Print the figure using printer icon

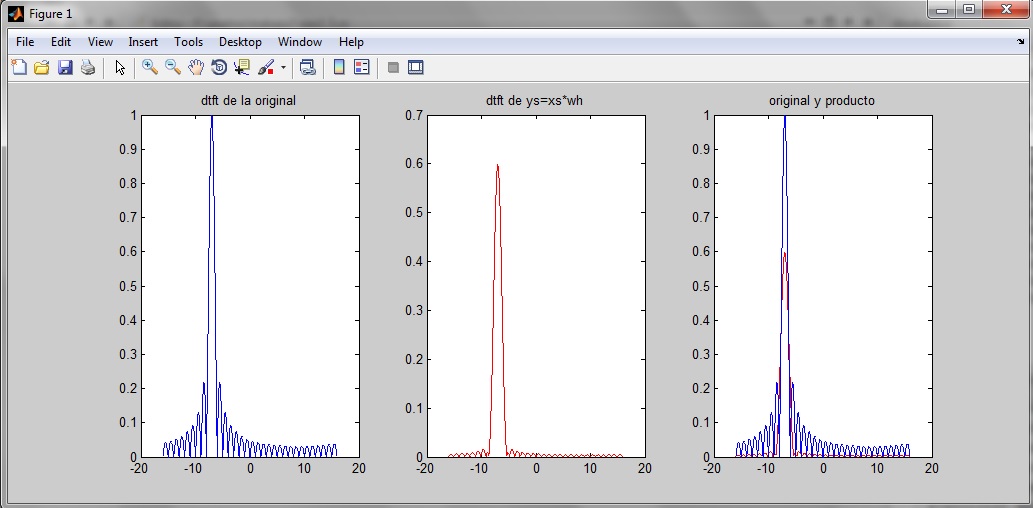coord(88,68)
